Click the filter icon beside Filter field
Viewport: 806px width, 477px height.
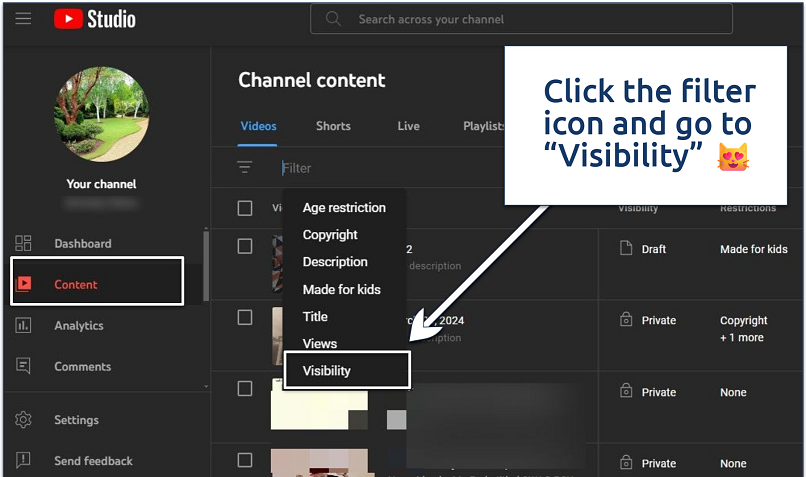pos(245,168)
